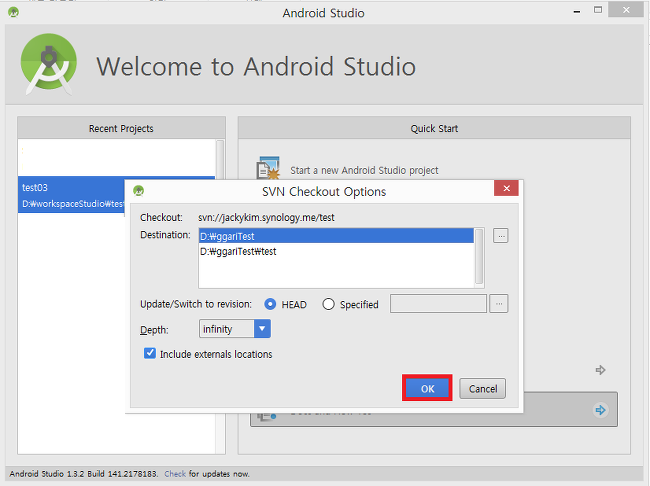Image resolution: width=650 pixels, height=486 pixels.
Task: Click Start a new Android Studio project icon
Action: [268, 168]
